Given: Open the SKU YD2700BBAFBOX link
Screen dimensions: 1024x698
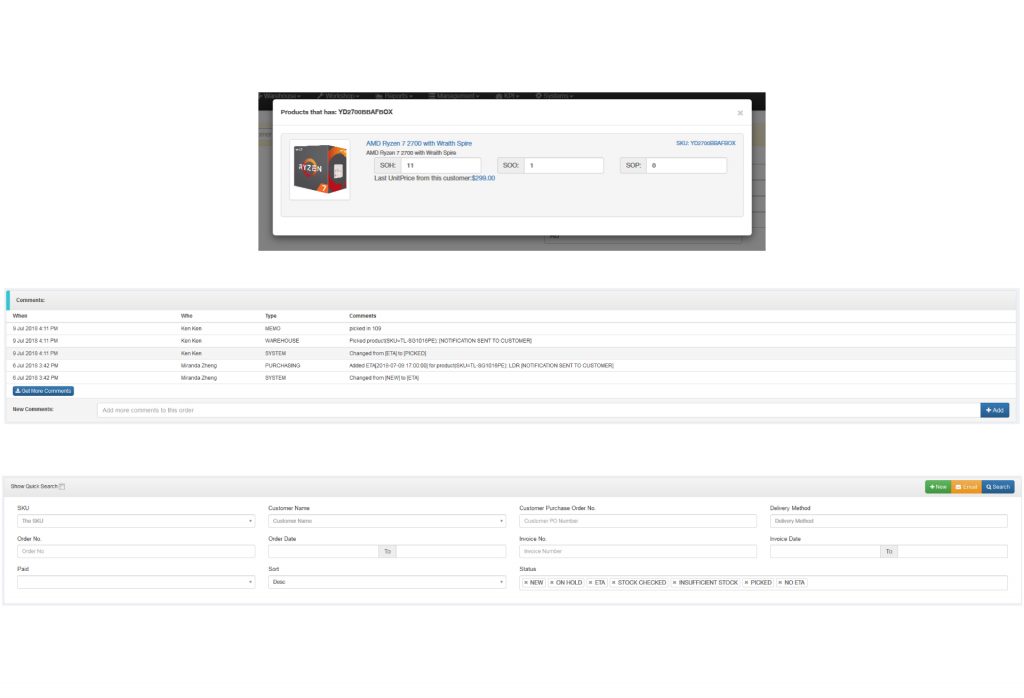Looking at the screenshot, I should (705, 143).
